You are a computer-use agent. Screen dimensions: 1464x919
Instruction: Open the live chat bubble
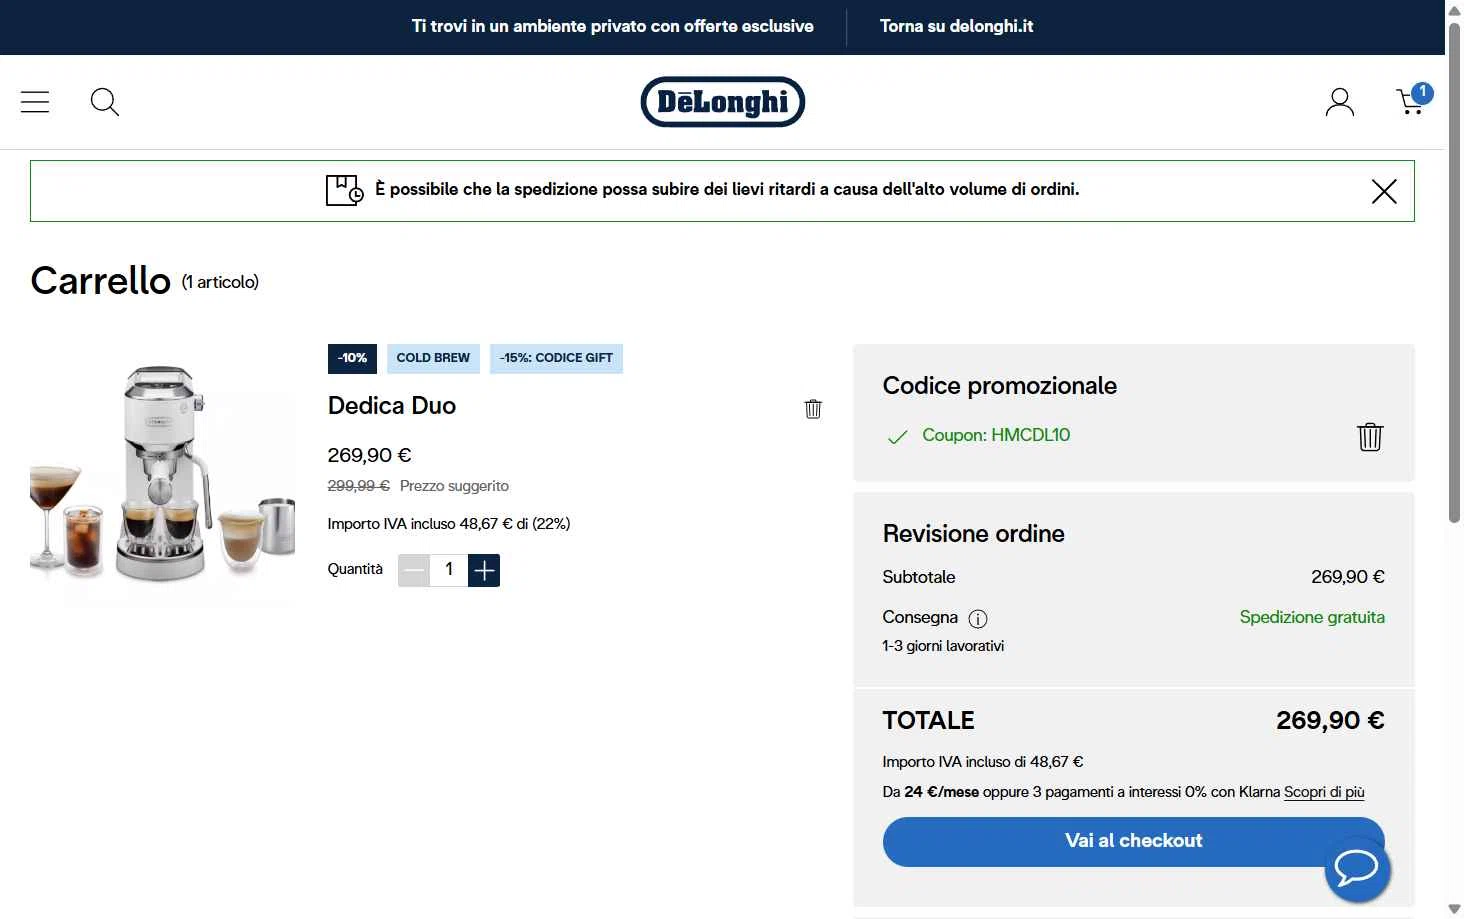pyautogui.click(x=1357, y=868)
